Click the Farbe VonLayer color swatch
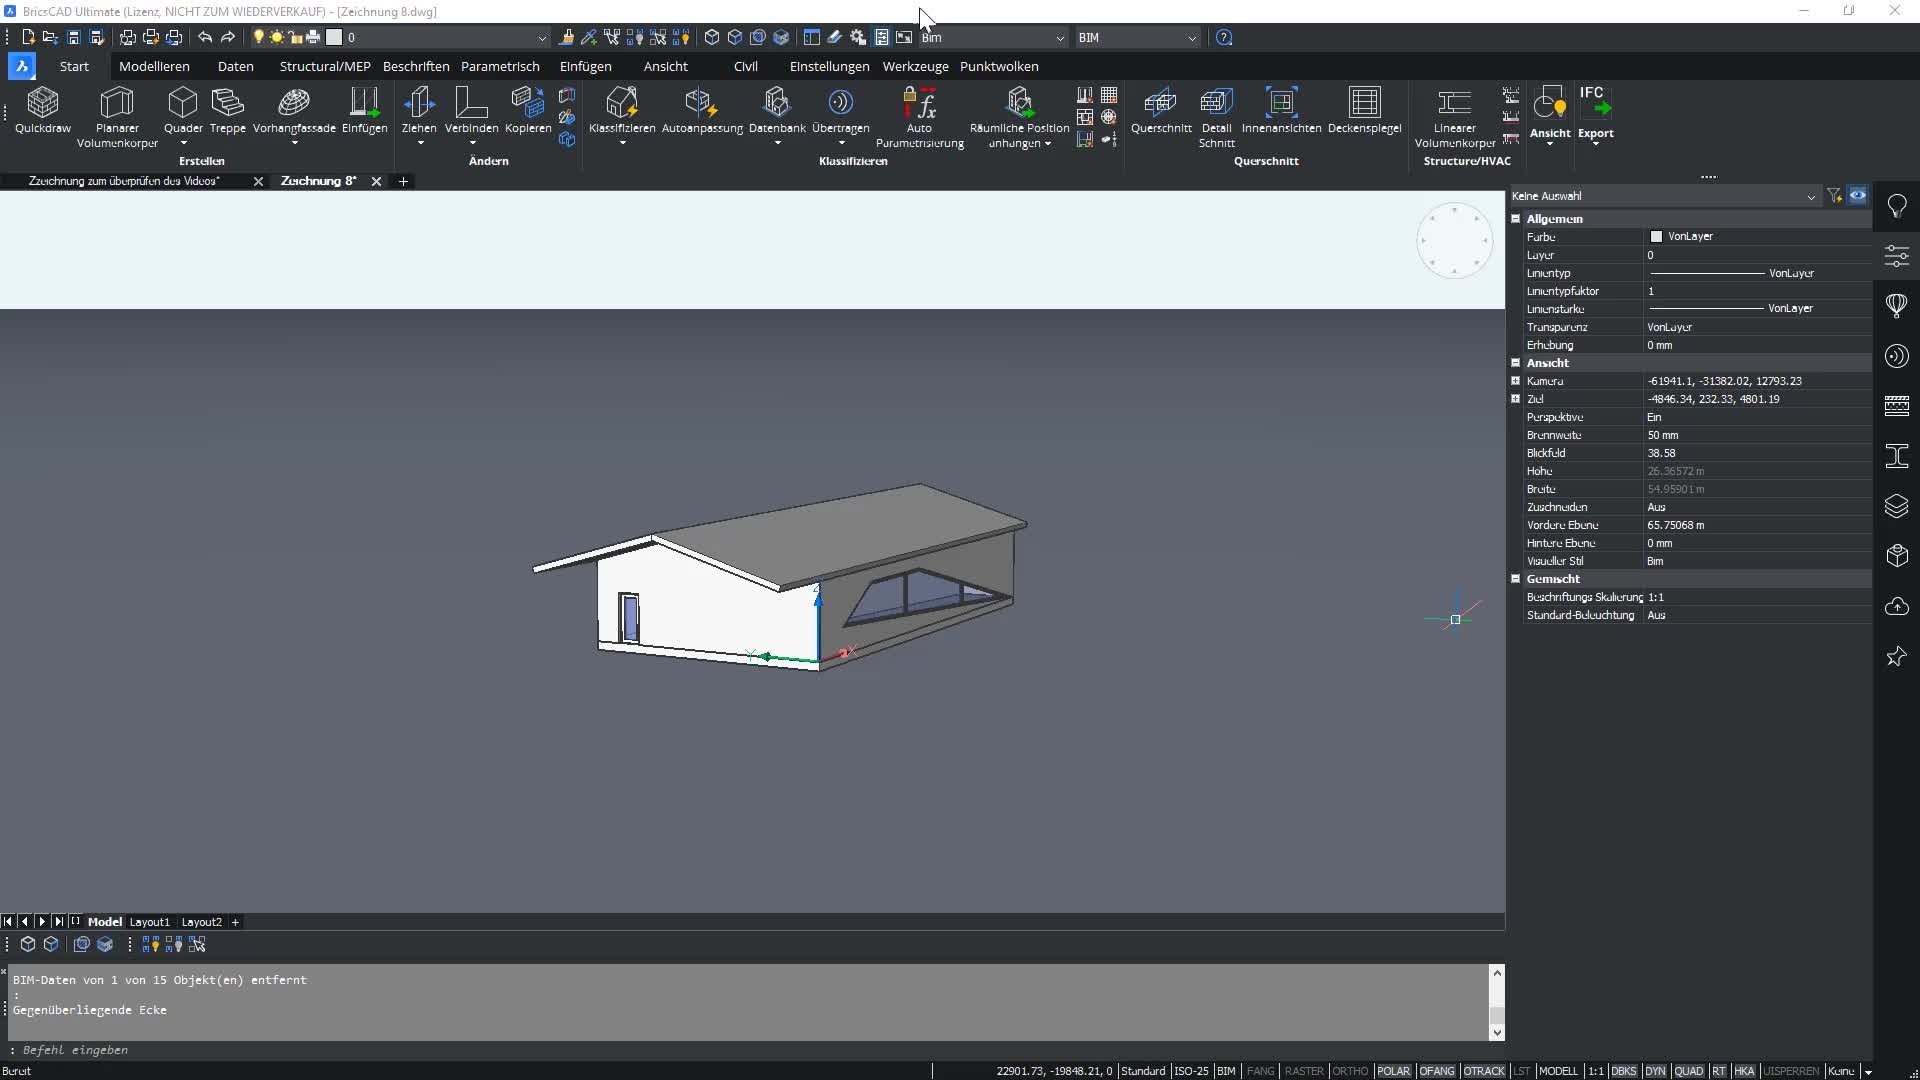The image size is (1920, 1080). 1656,237
